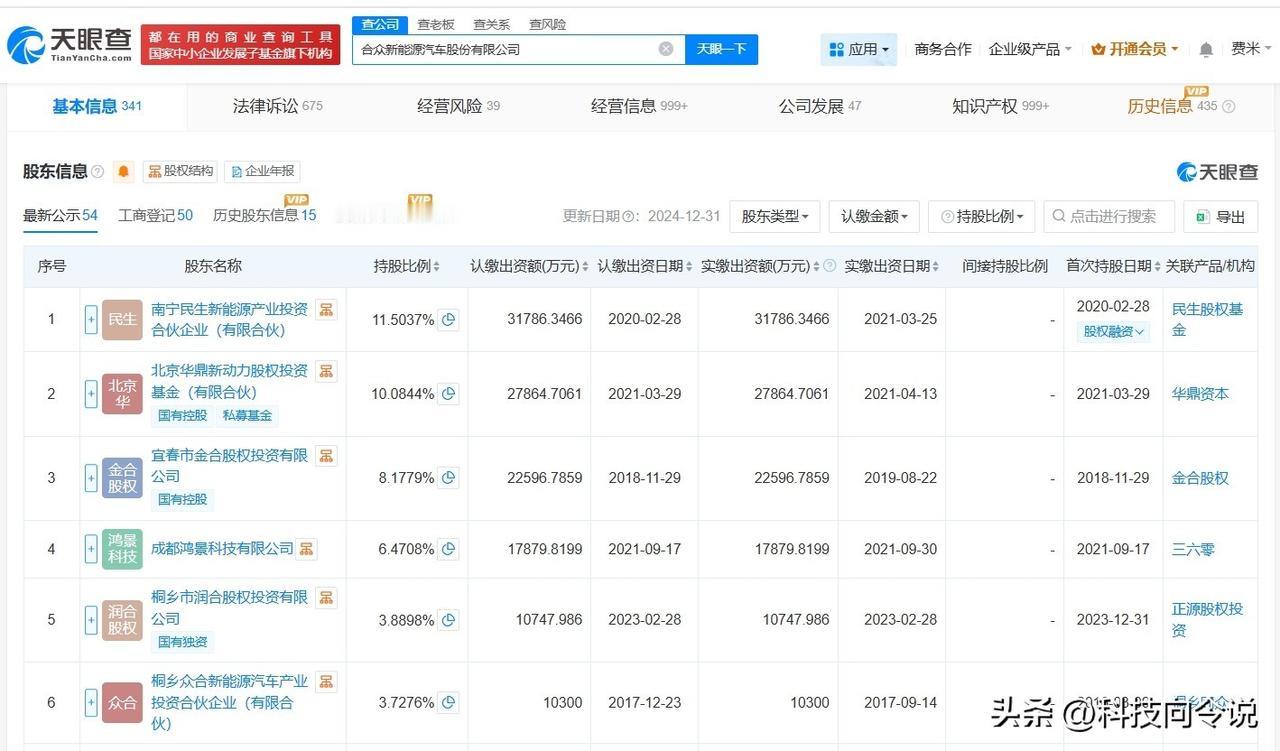This screenshot has width=1280, height=751.
Task: Expand row 6 with the plus button
Action: [x=92, y=703]
